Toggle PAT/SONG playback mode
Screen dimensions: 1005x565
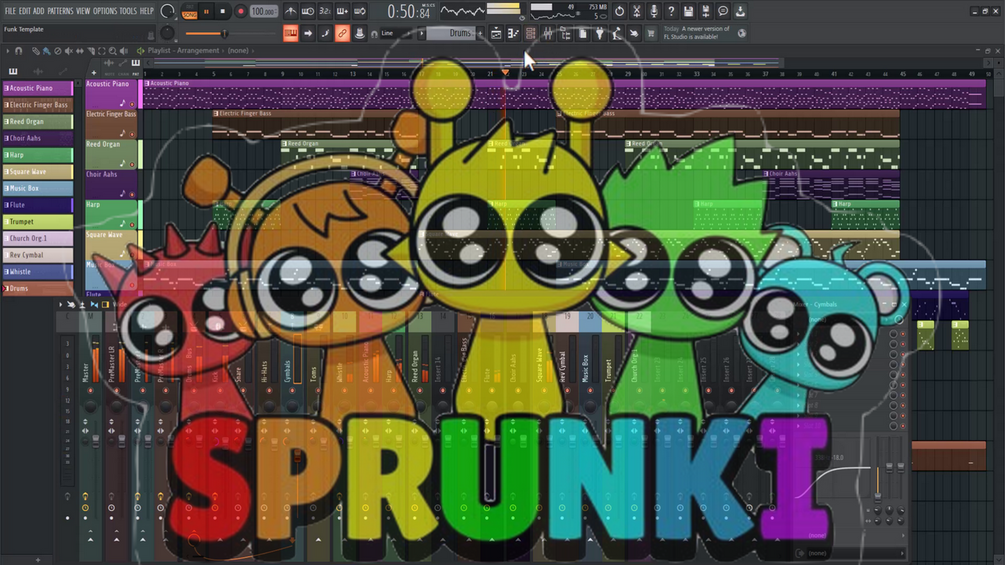pyautogui.click(x=189, y=12)
